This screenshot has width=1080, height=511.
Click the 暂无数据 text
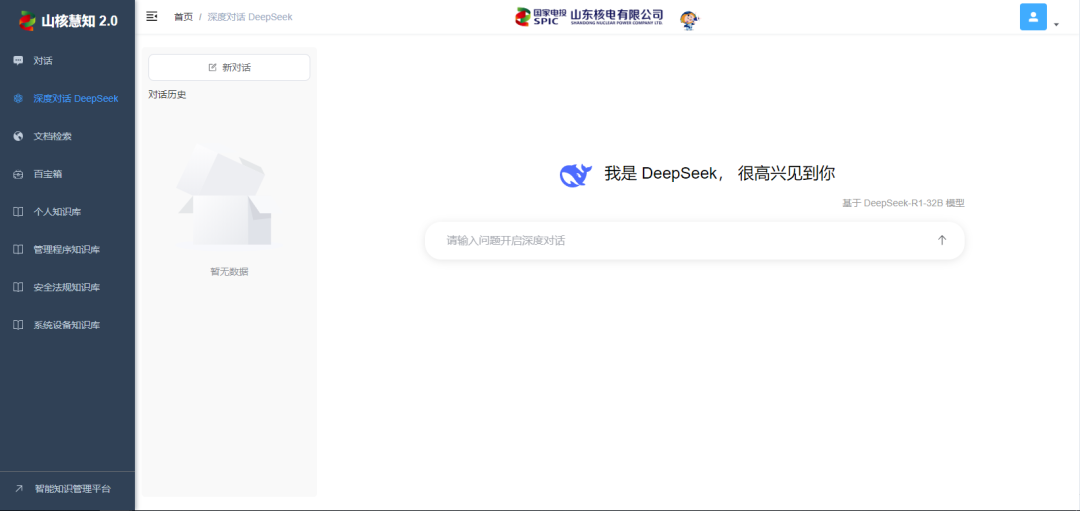coord(229,271)
